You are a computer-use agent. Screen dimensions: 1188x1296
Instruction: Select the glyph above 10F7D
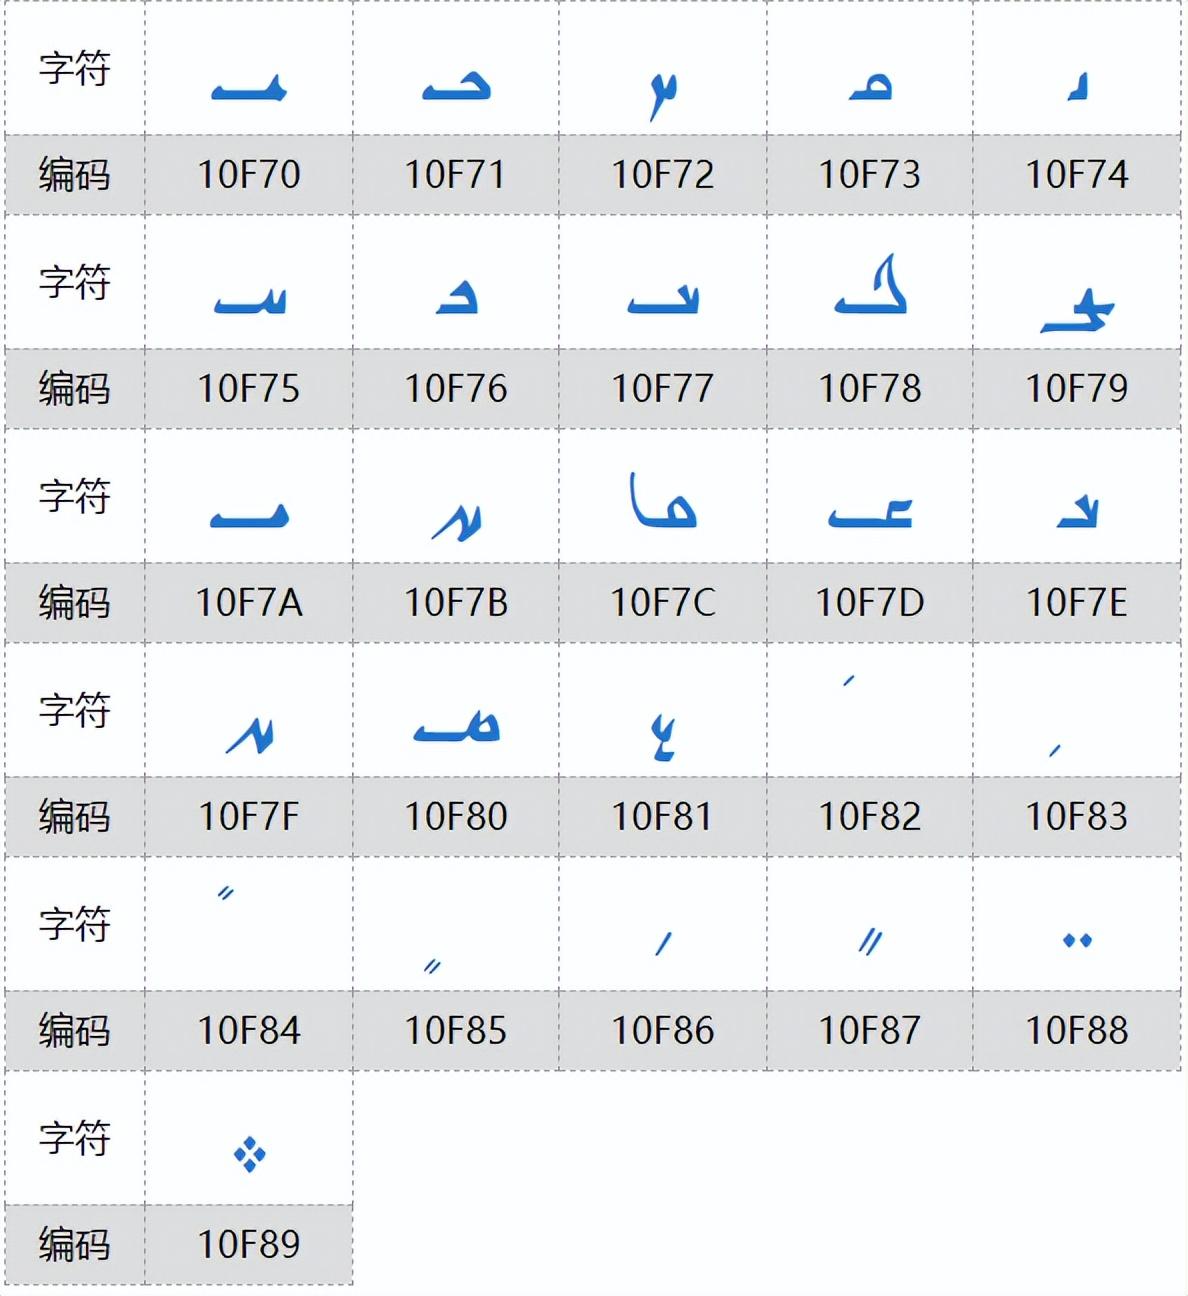870,513
